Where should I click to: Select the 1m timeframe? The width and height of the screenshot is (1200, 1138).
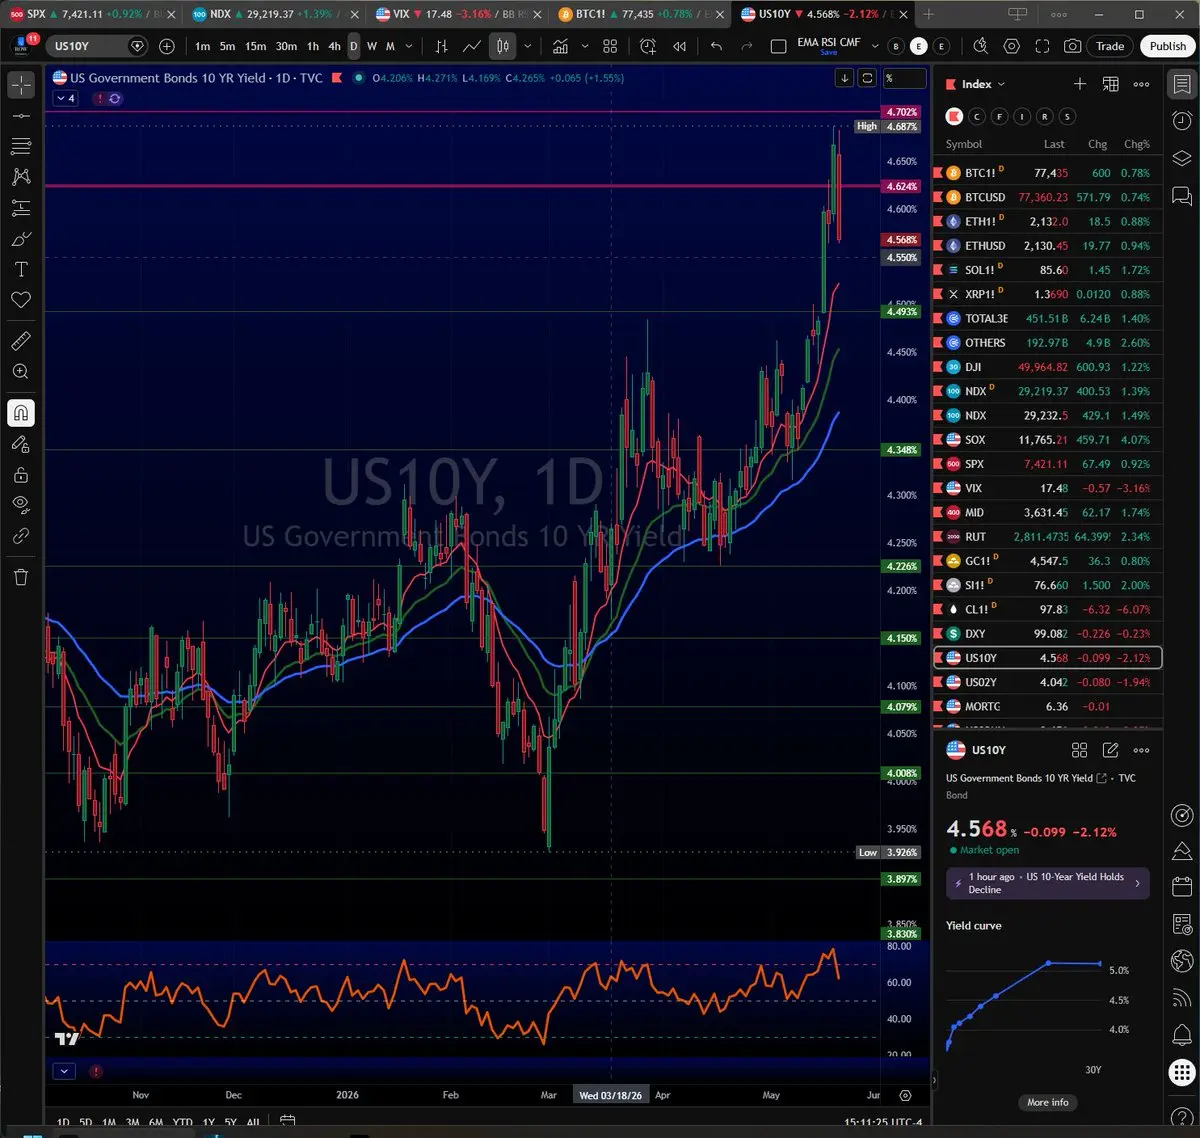tap(202, 46)
